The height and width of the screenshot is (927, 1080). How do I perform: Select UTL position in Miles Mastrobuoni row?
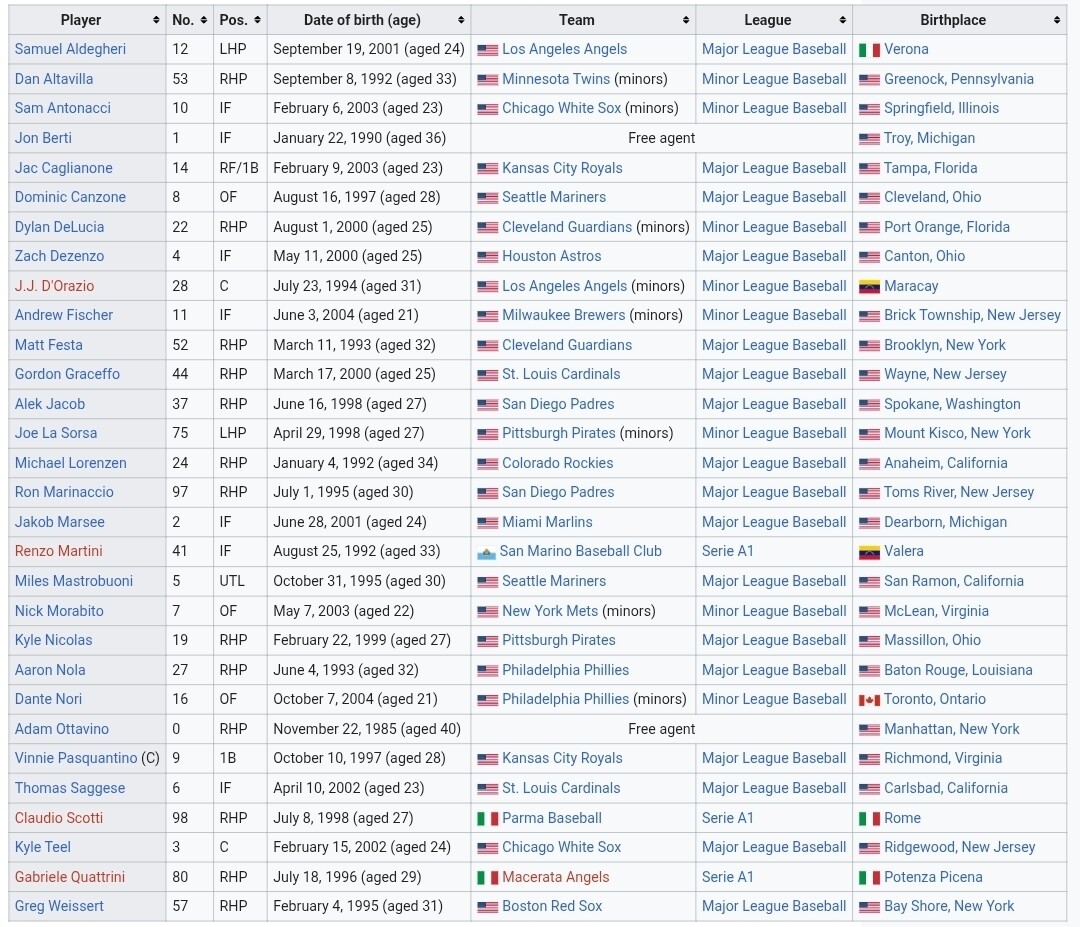coord(232,581)
